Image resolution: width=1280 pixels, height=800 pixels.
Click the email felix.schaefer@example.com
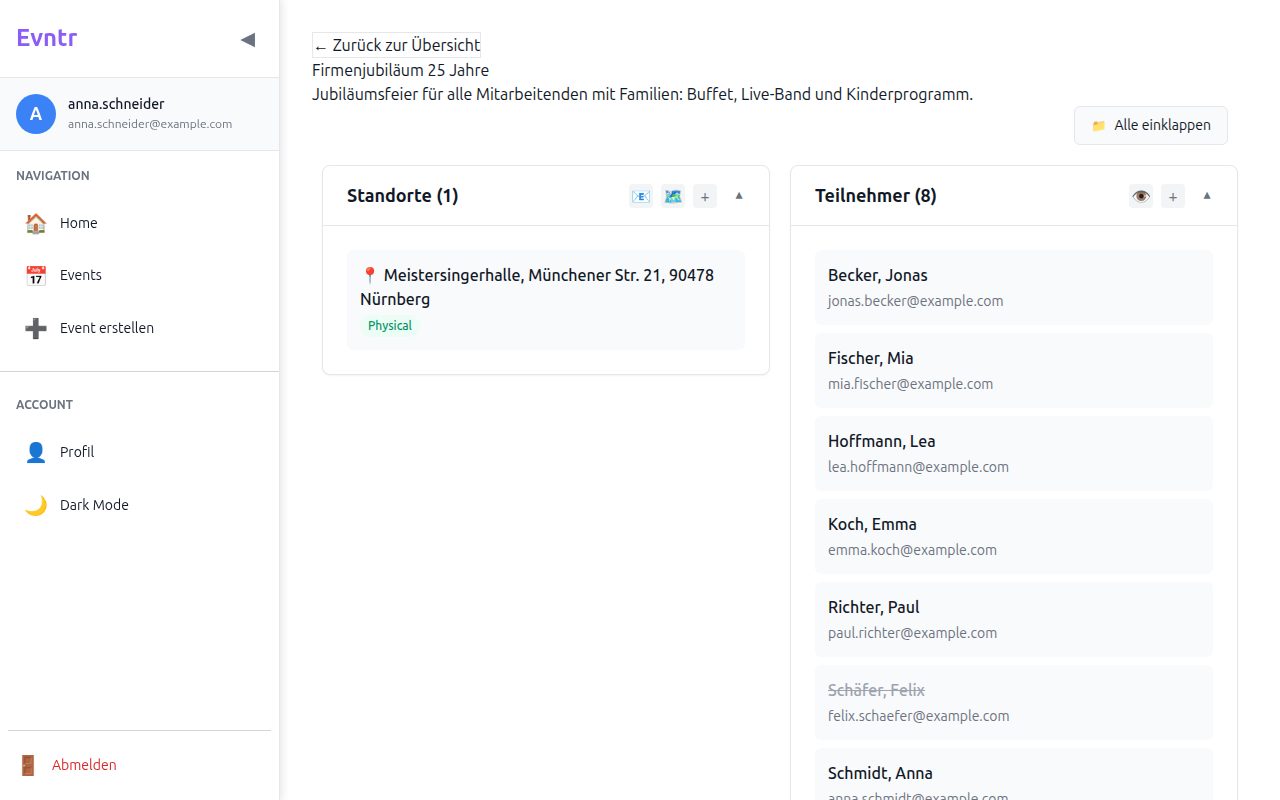click(918, 716)
